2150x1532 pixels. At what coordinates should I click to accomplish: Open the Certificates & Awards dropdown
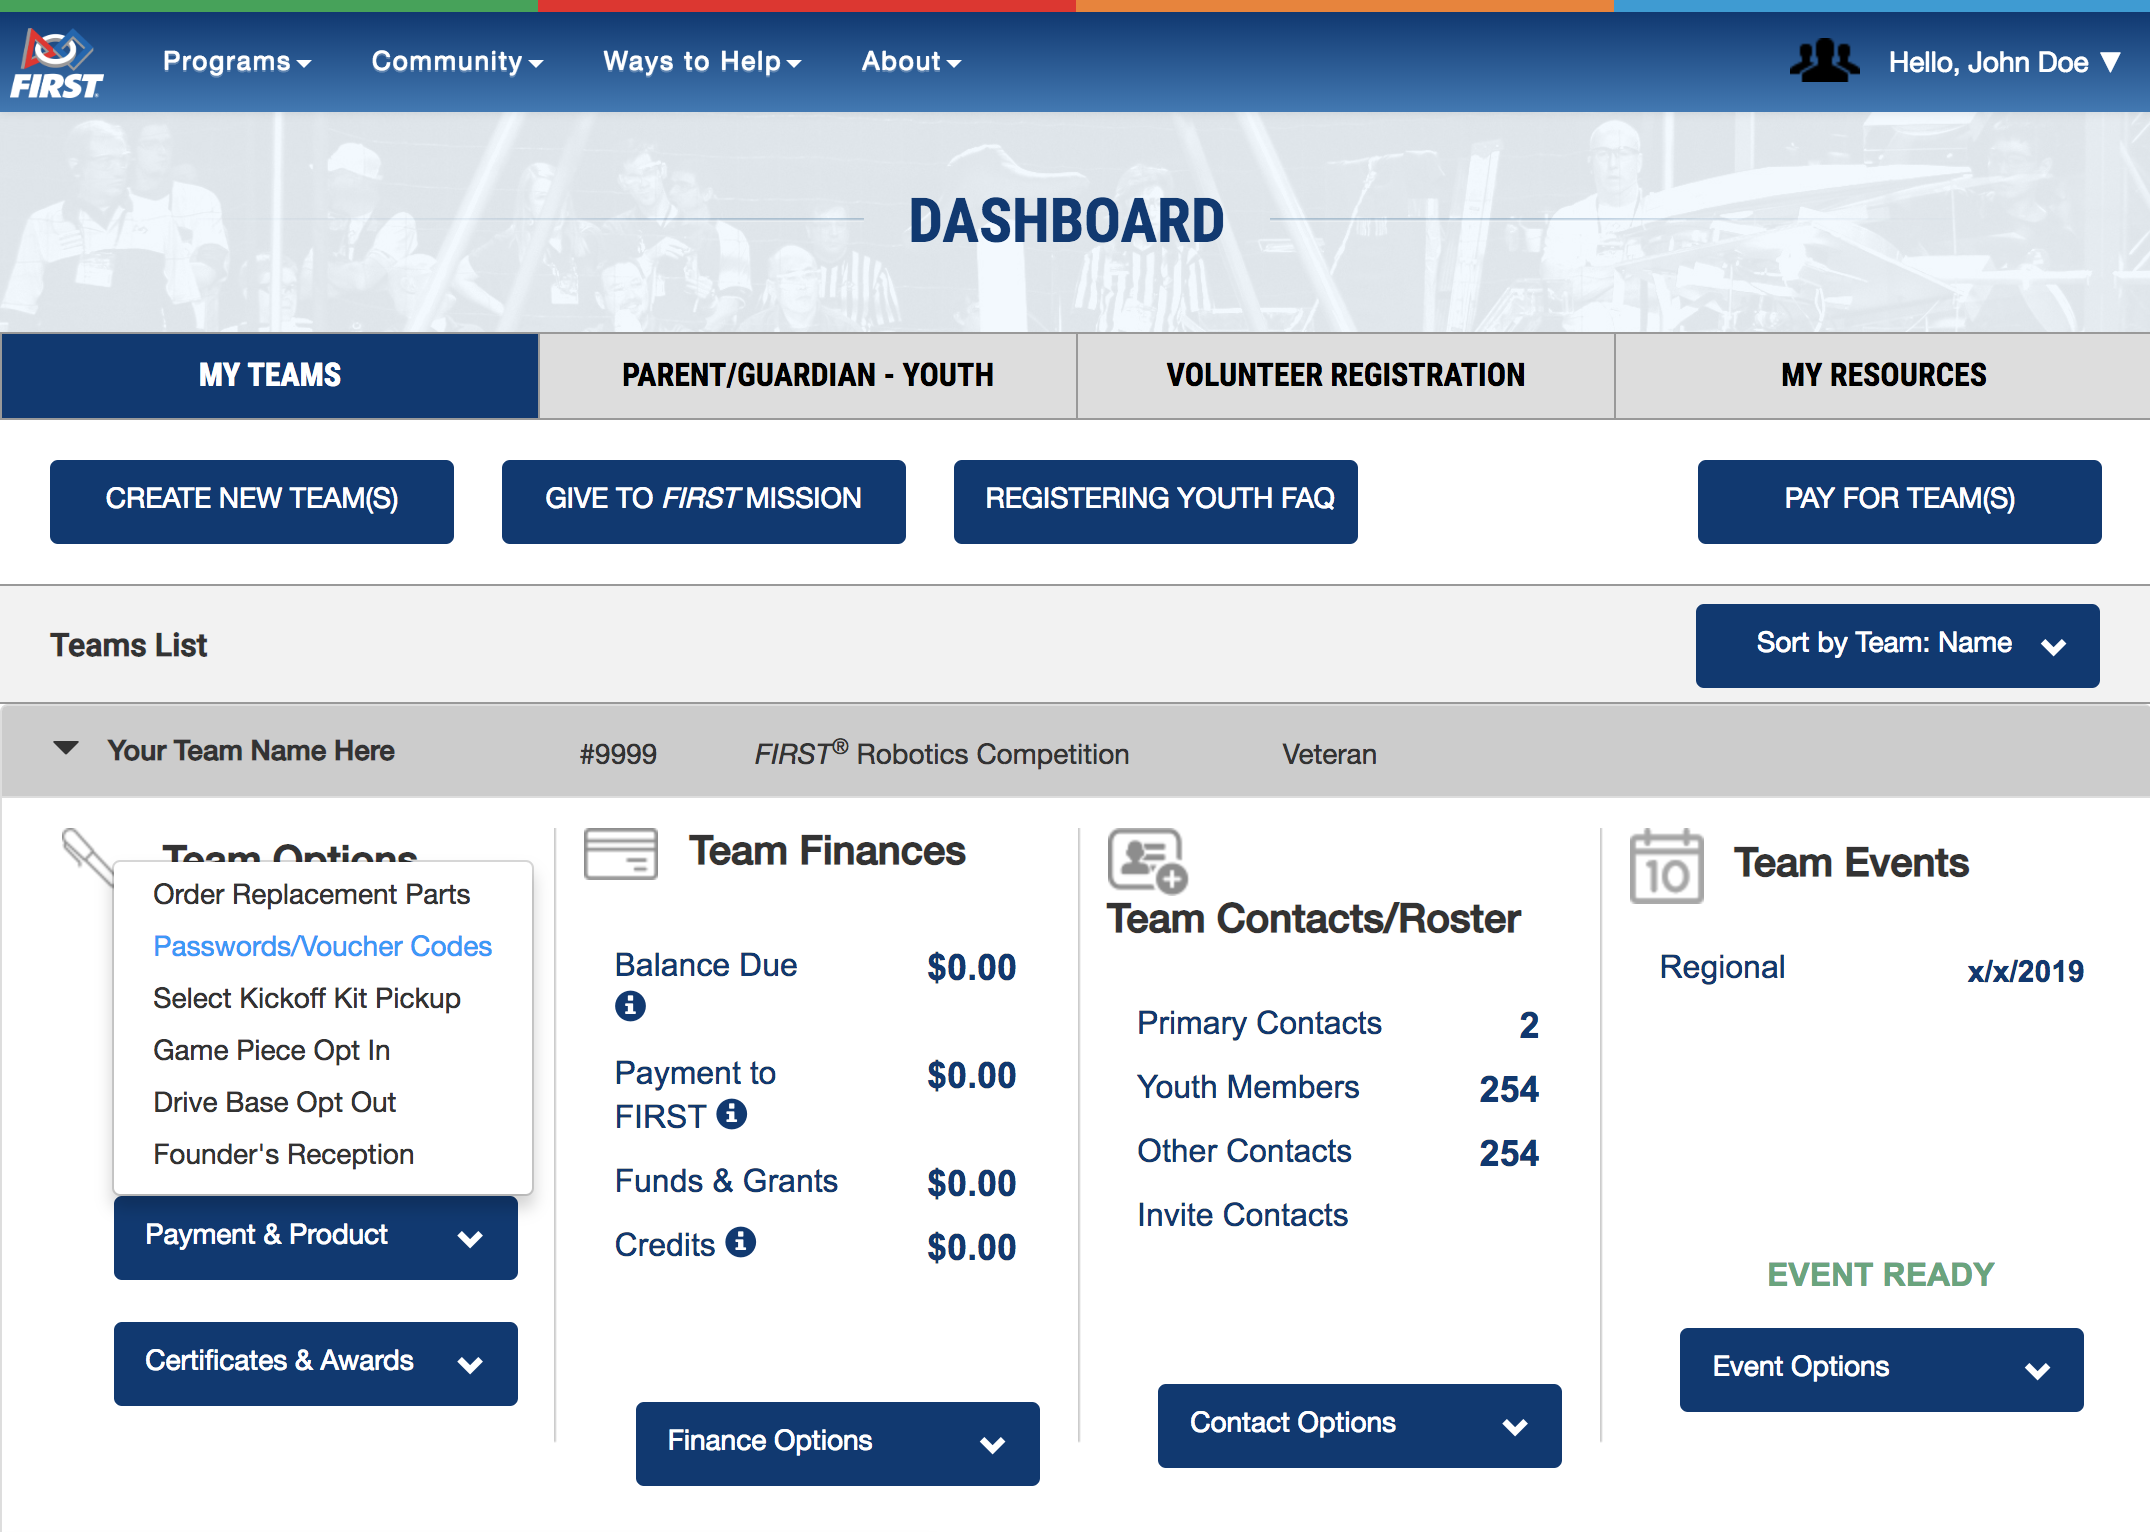point(315,1362)
